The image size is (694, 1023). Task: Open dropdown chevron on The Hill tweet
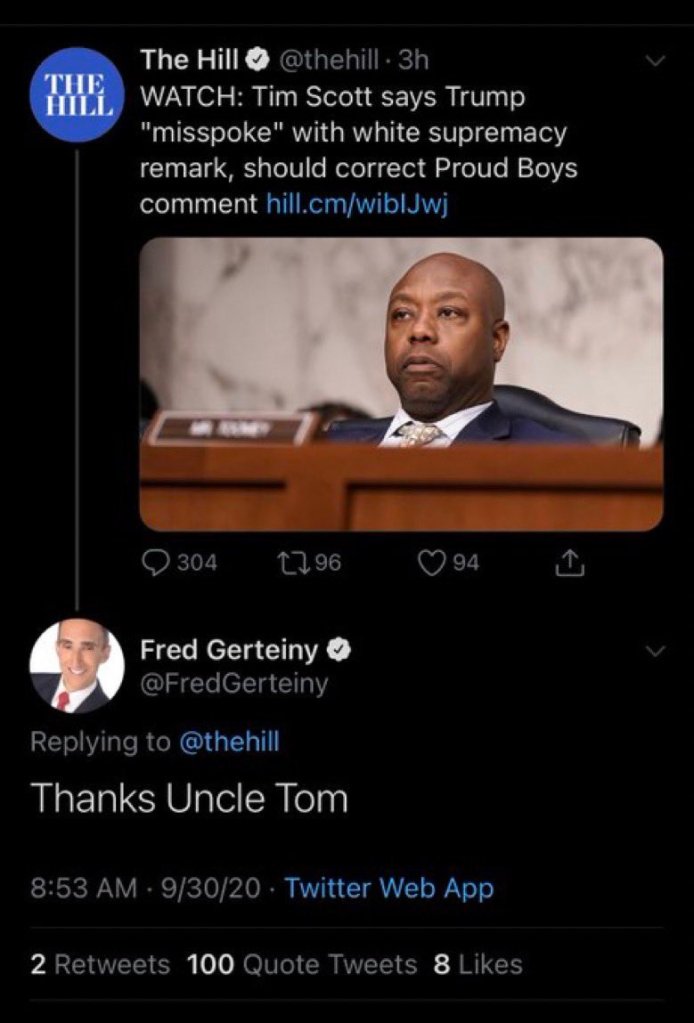tap(655, 62)
